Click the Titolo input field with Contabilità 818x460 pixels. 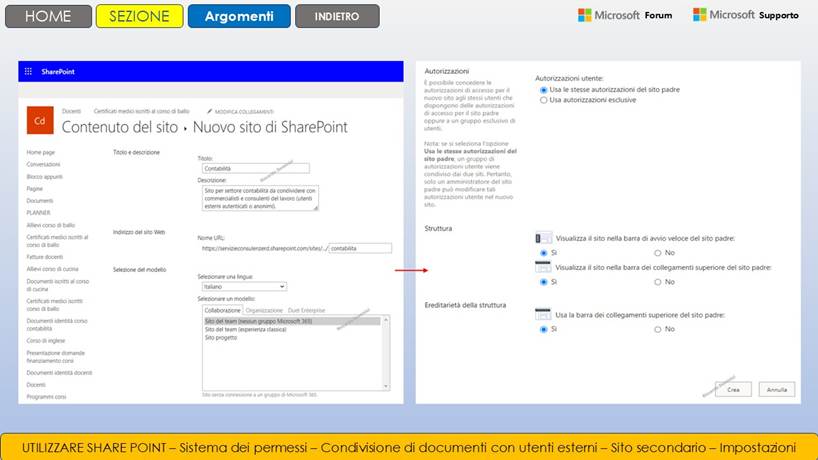pyautogui.click(x=256, y=168)
